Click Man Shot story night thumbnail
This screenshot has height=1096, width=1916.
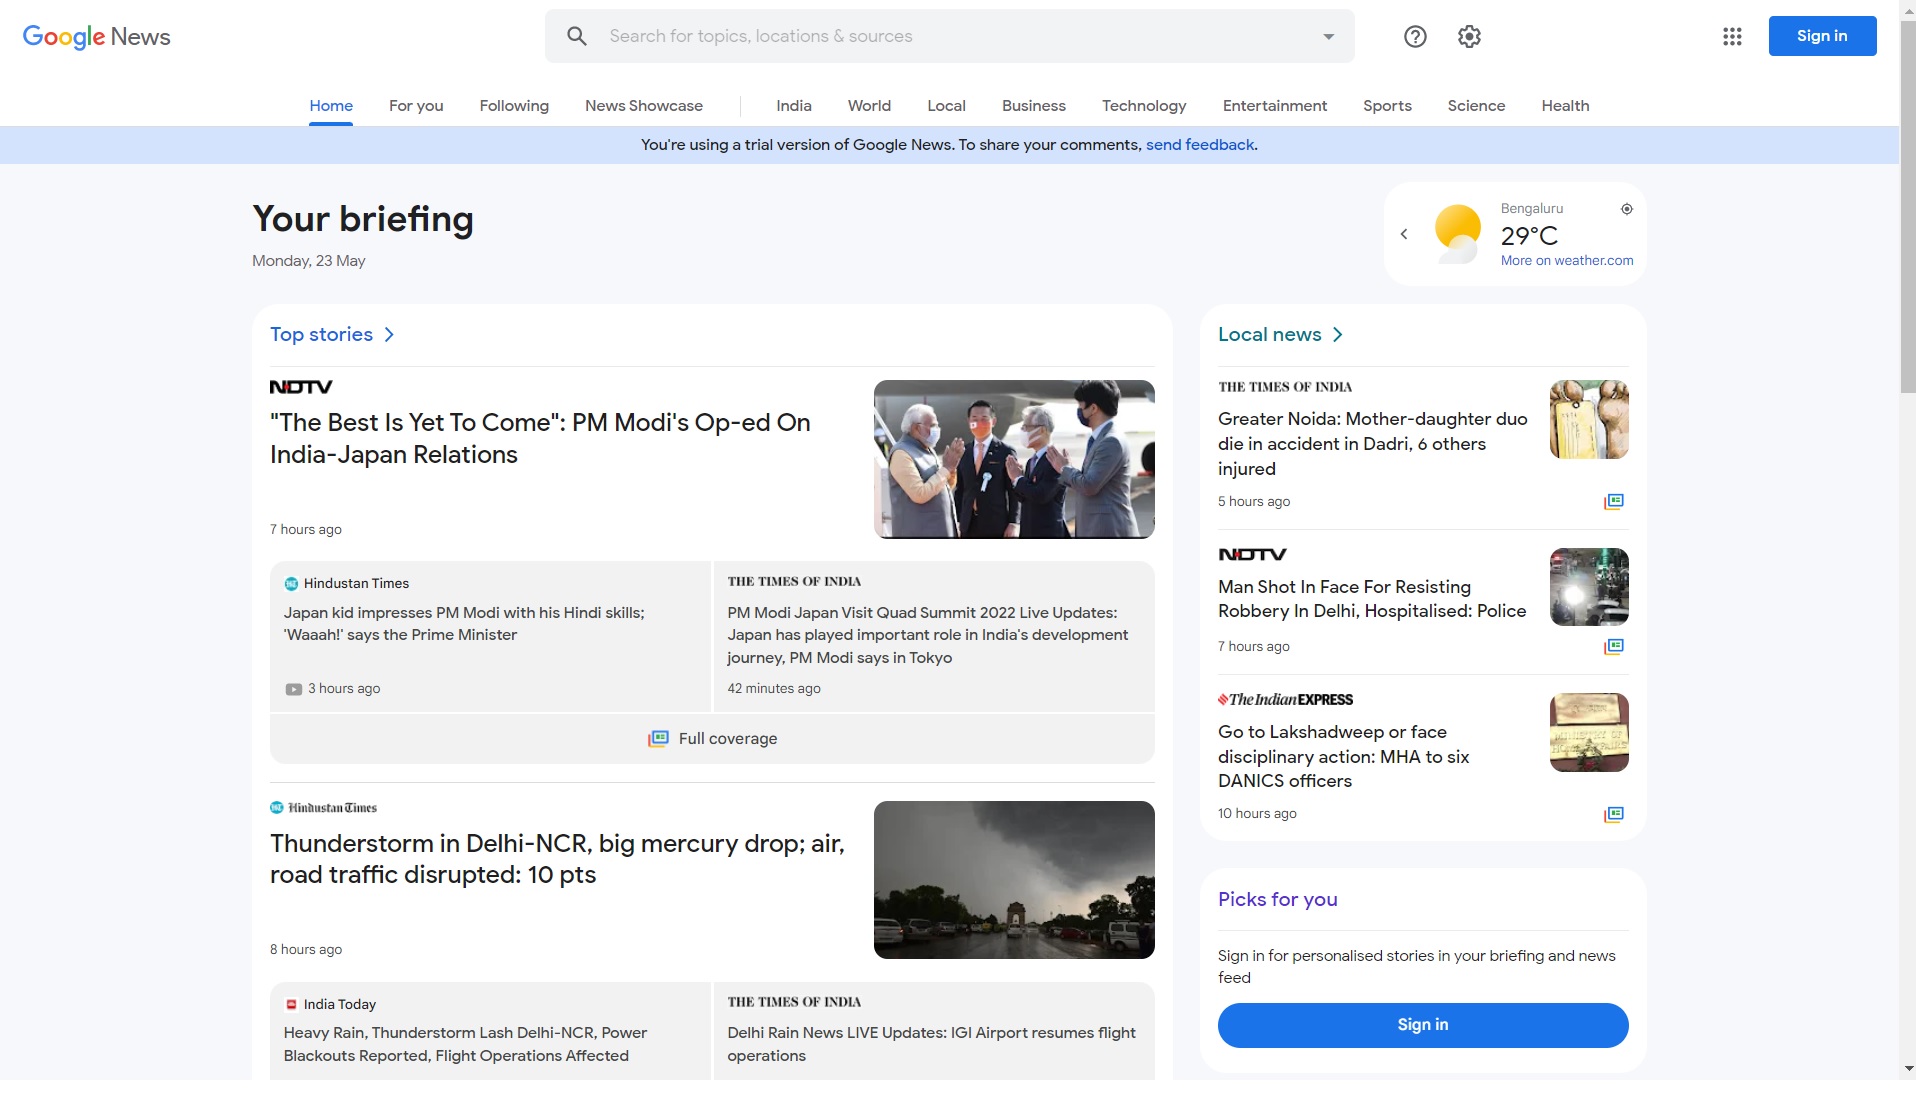click(x=1589, y=587)
